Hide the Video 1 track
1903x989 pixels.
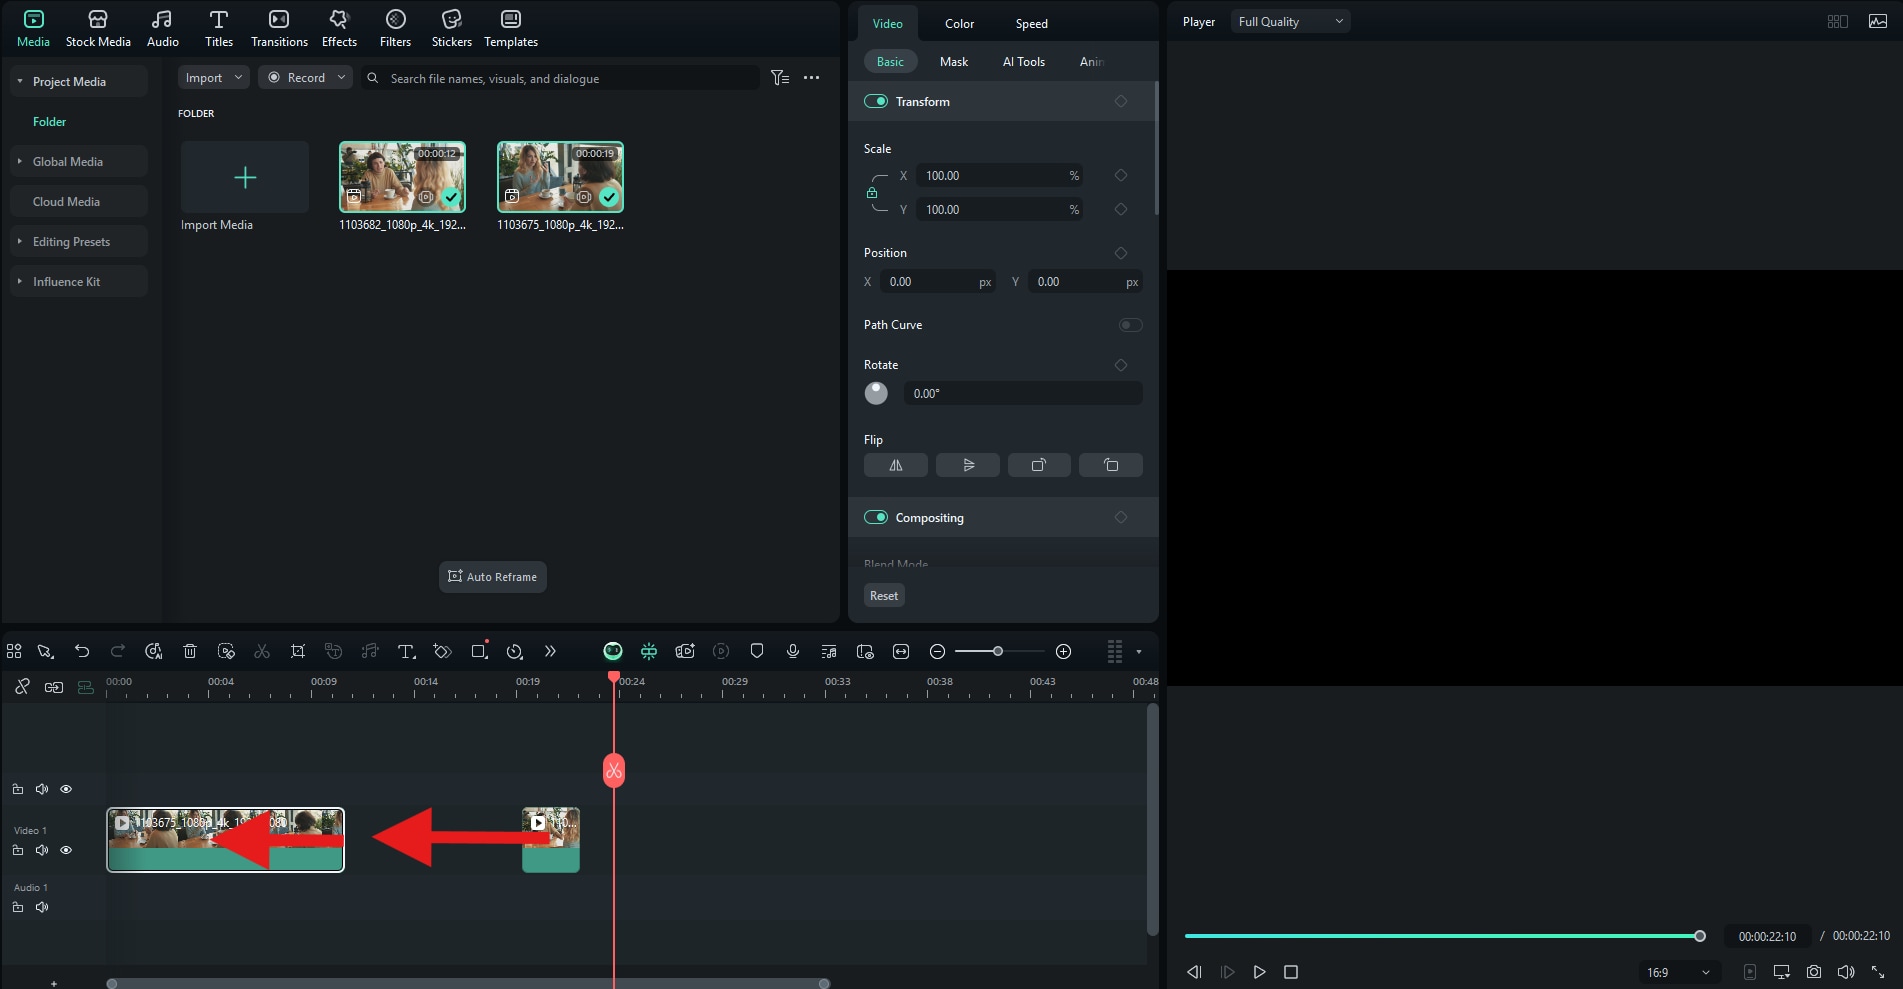click(66, 850)
